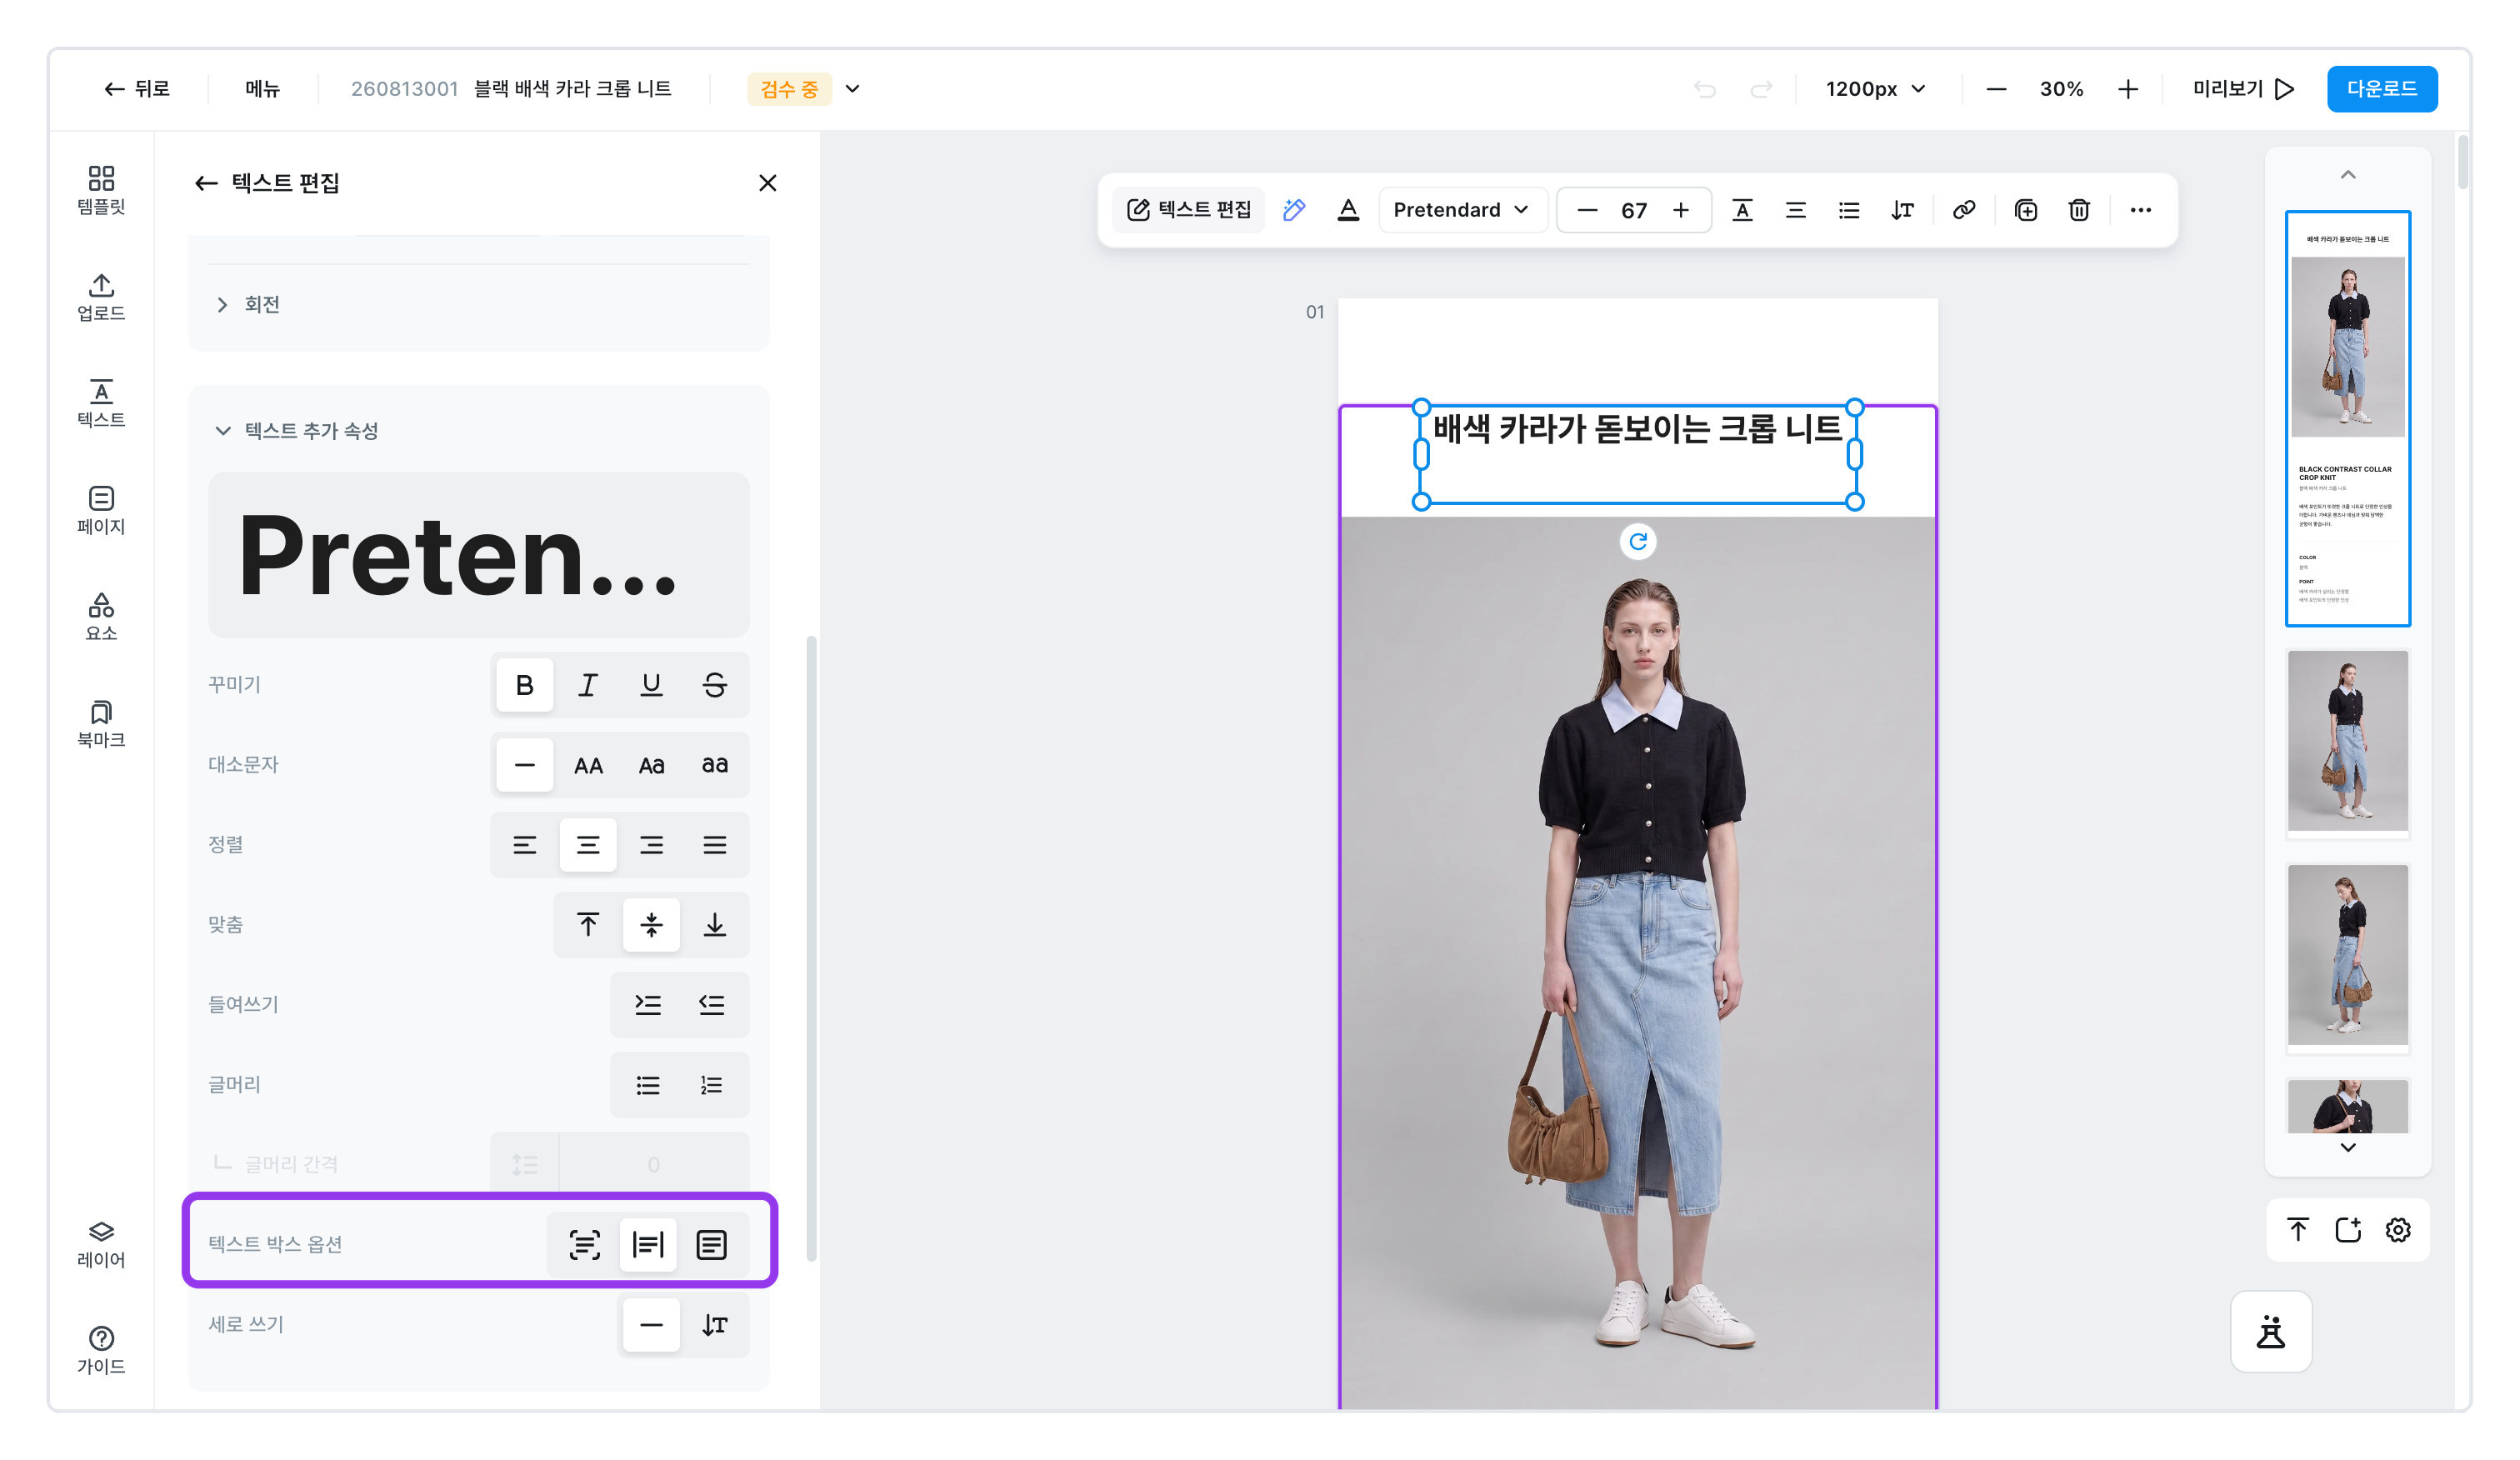Viewport: 2520px width, 1460px height.
Task: Duplicate the selected text box
Action: [2026, 210]
